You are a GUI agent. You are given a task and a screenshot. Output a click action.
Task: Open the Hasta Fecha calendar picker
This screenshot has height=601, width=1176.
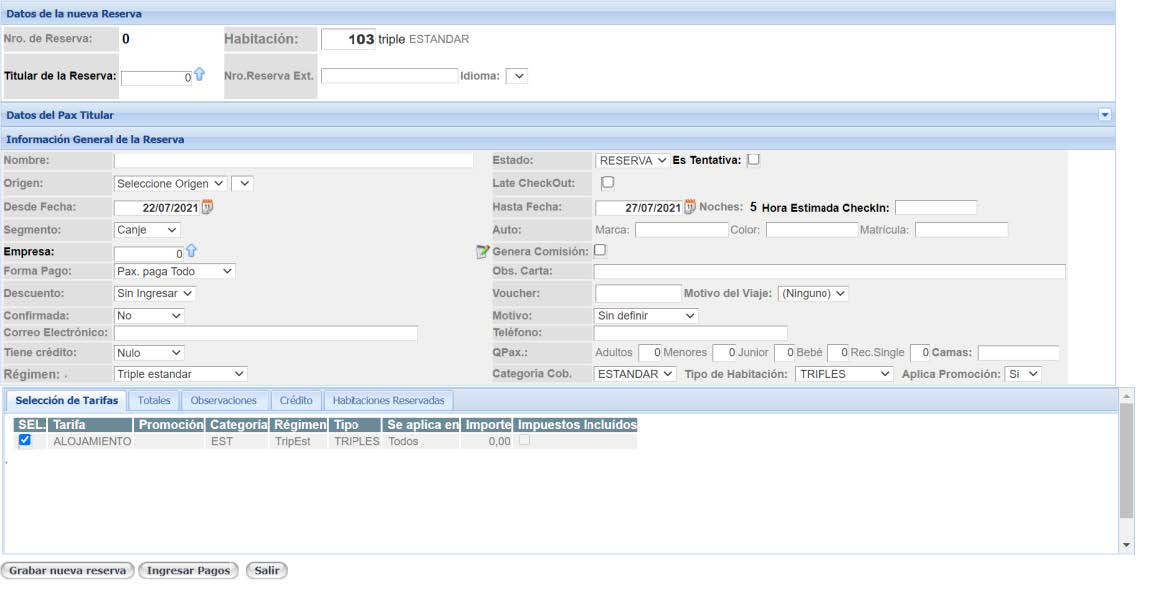tap(689, 207)
